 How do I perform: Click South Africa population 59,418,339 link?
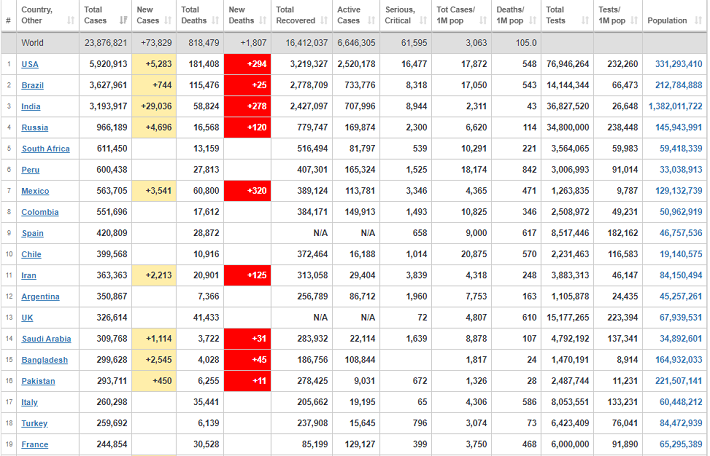[681, 149]
